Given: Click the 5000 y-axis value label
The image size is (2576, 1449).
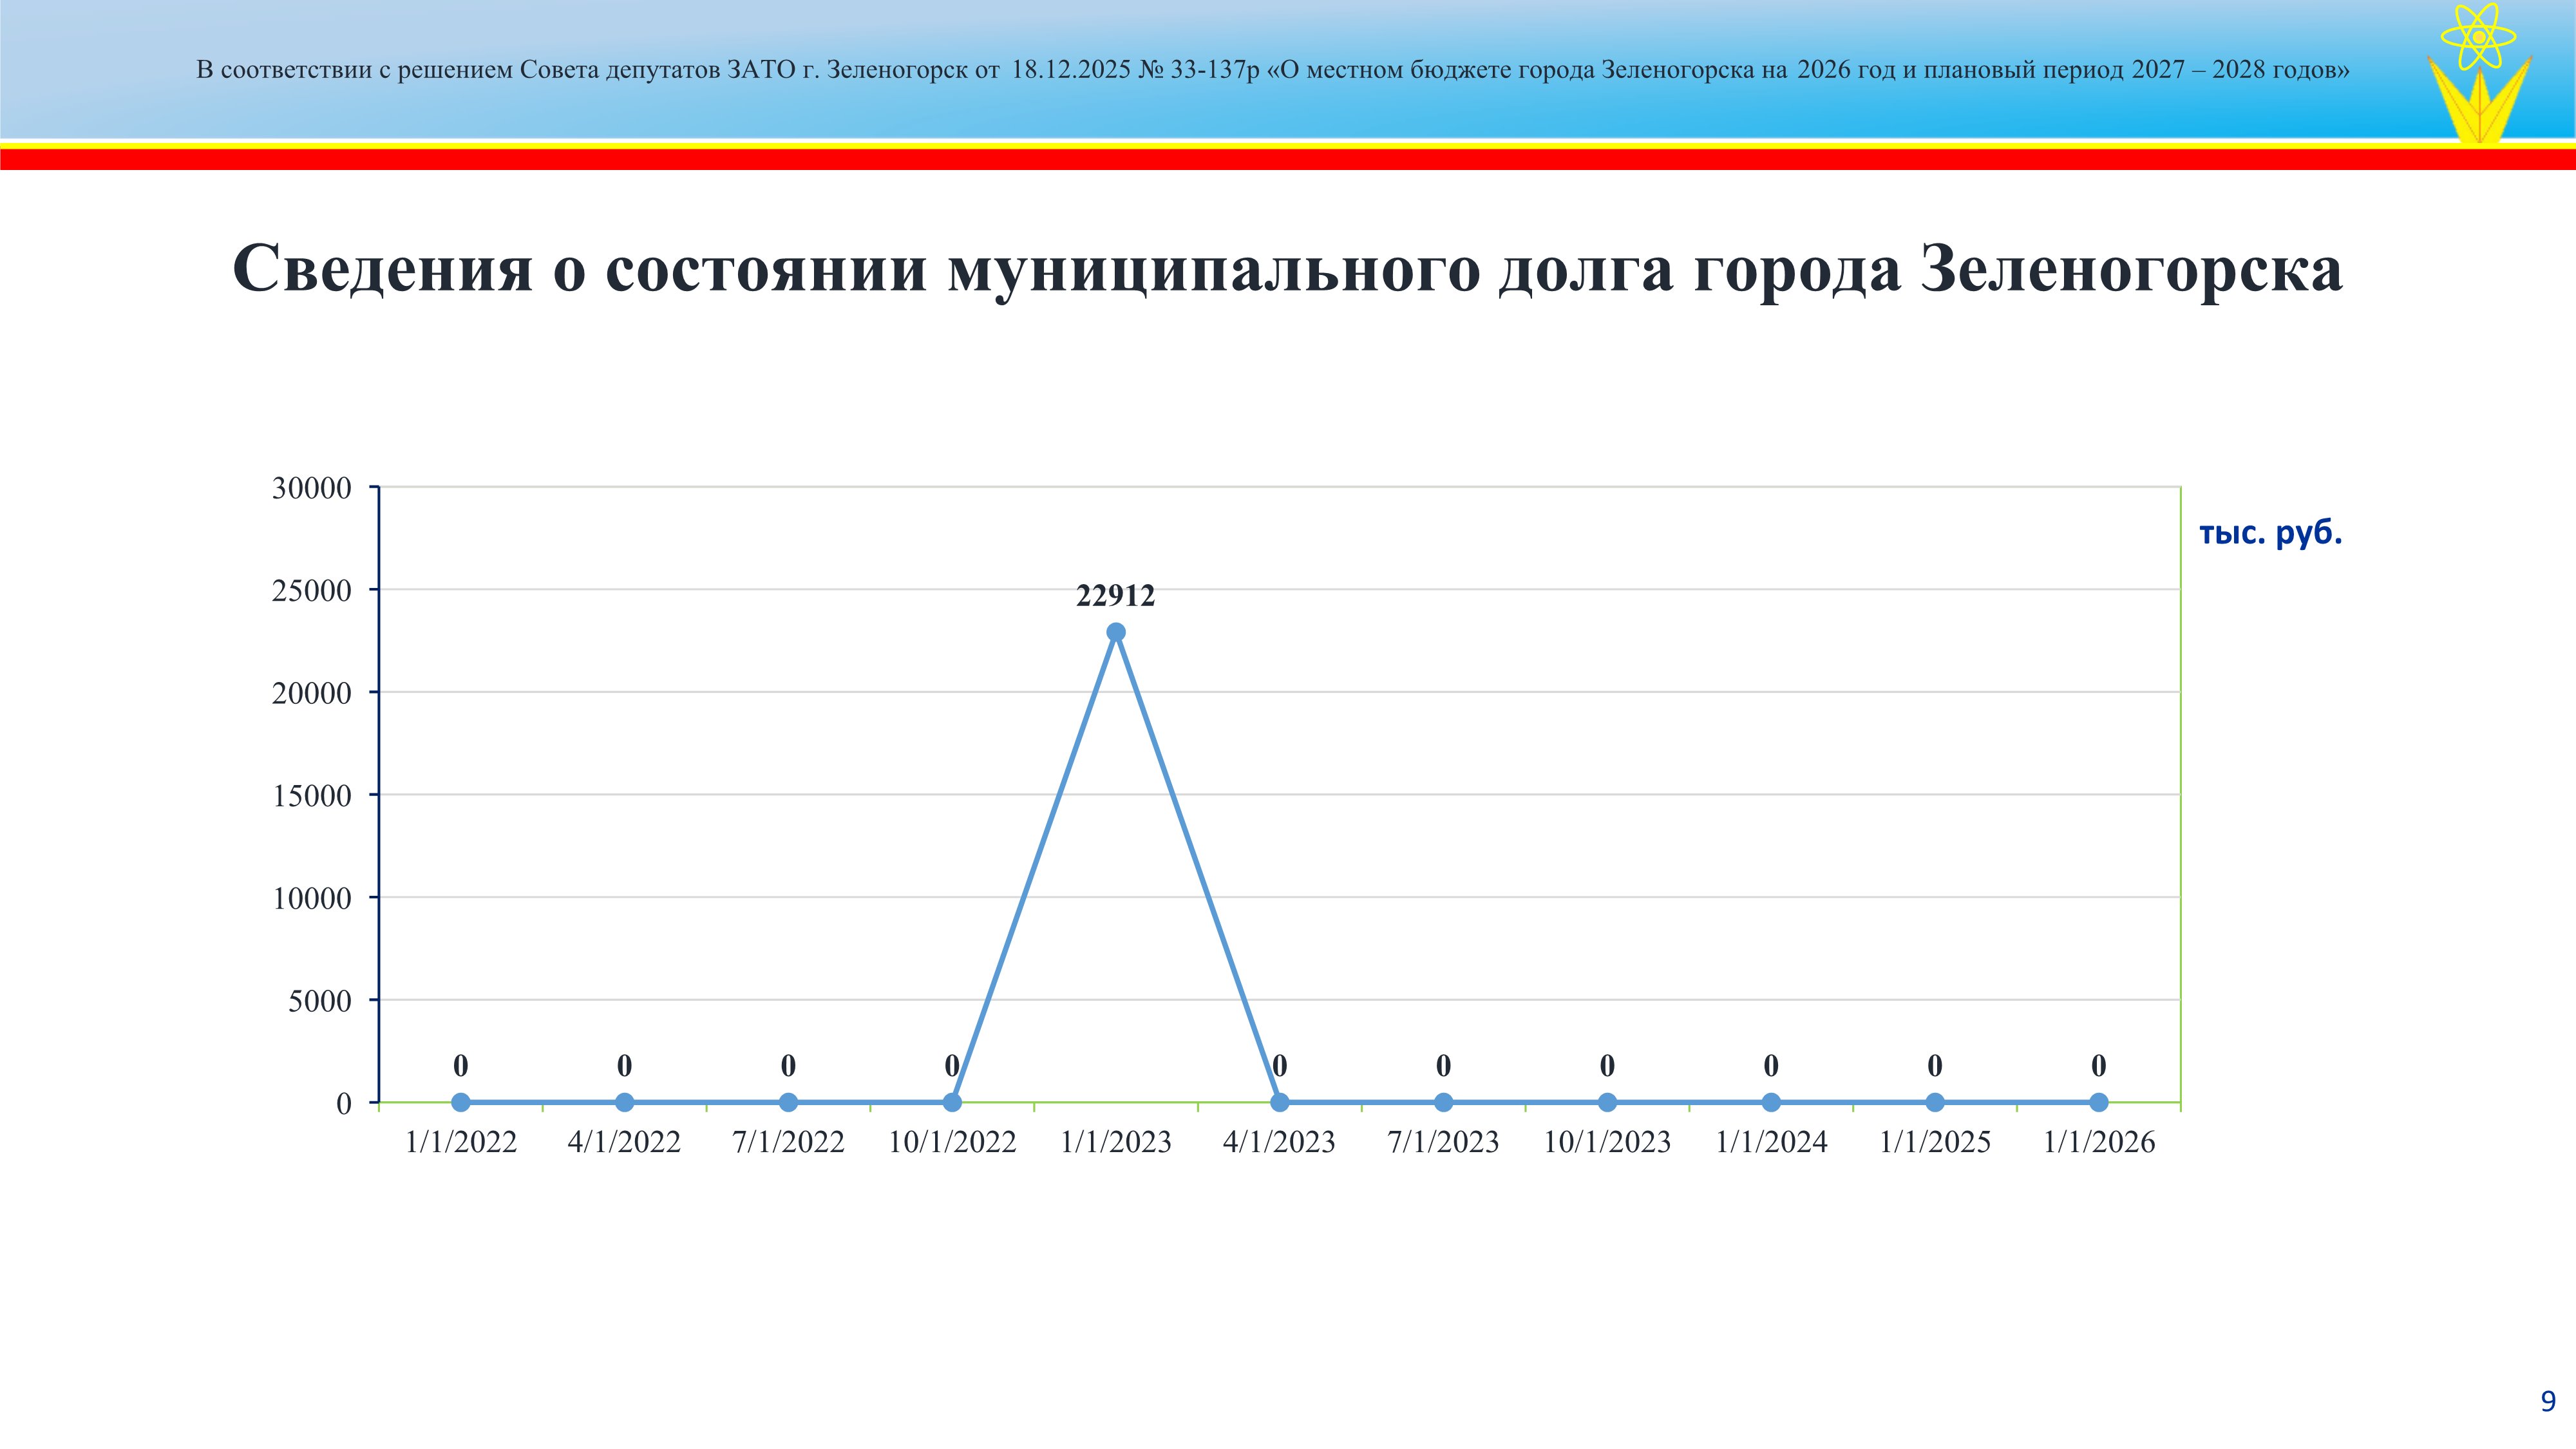Looking at the screenshot, I should pos(320,1001).
